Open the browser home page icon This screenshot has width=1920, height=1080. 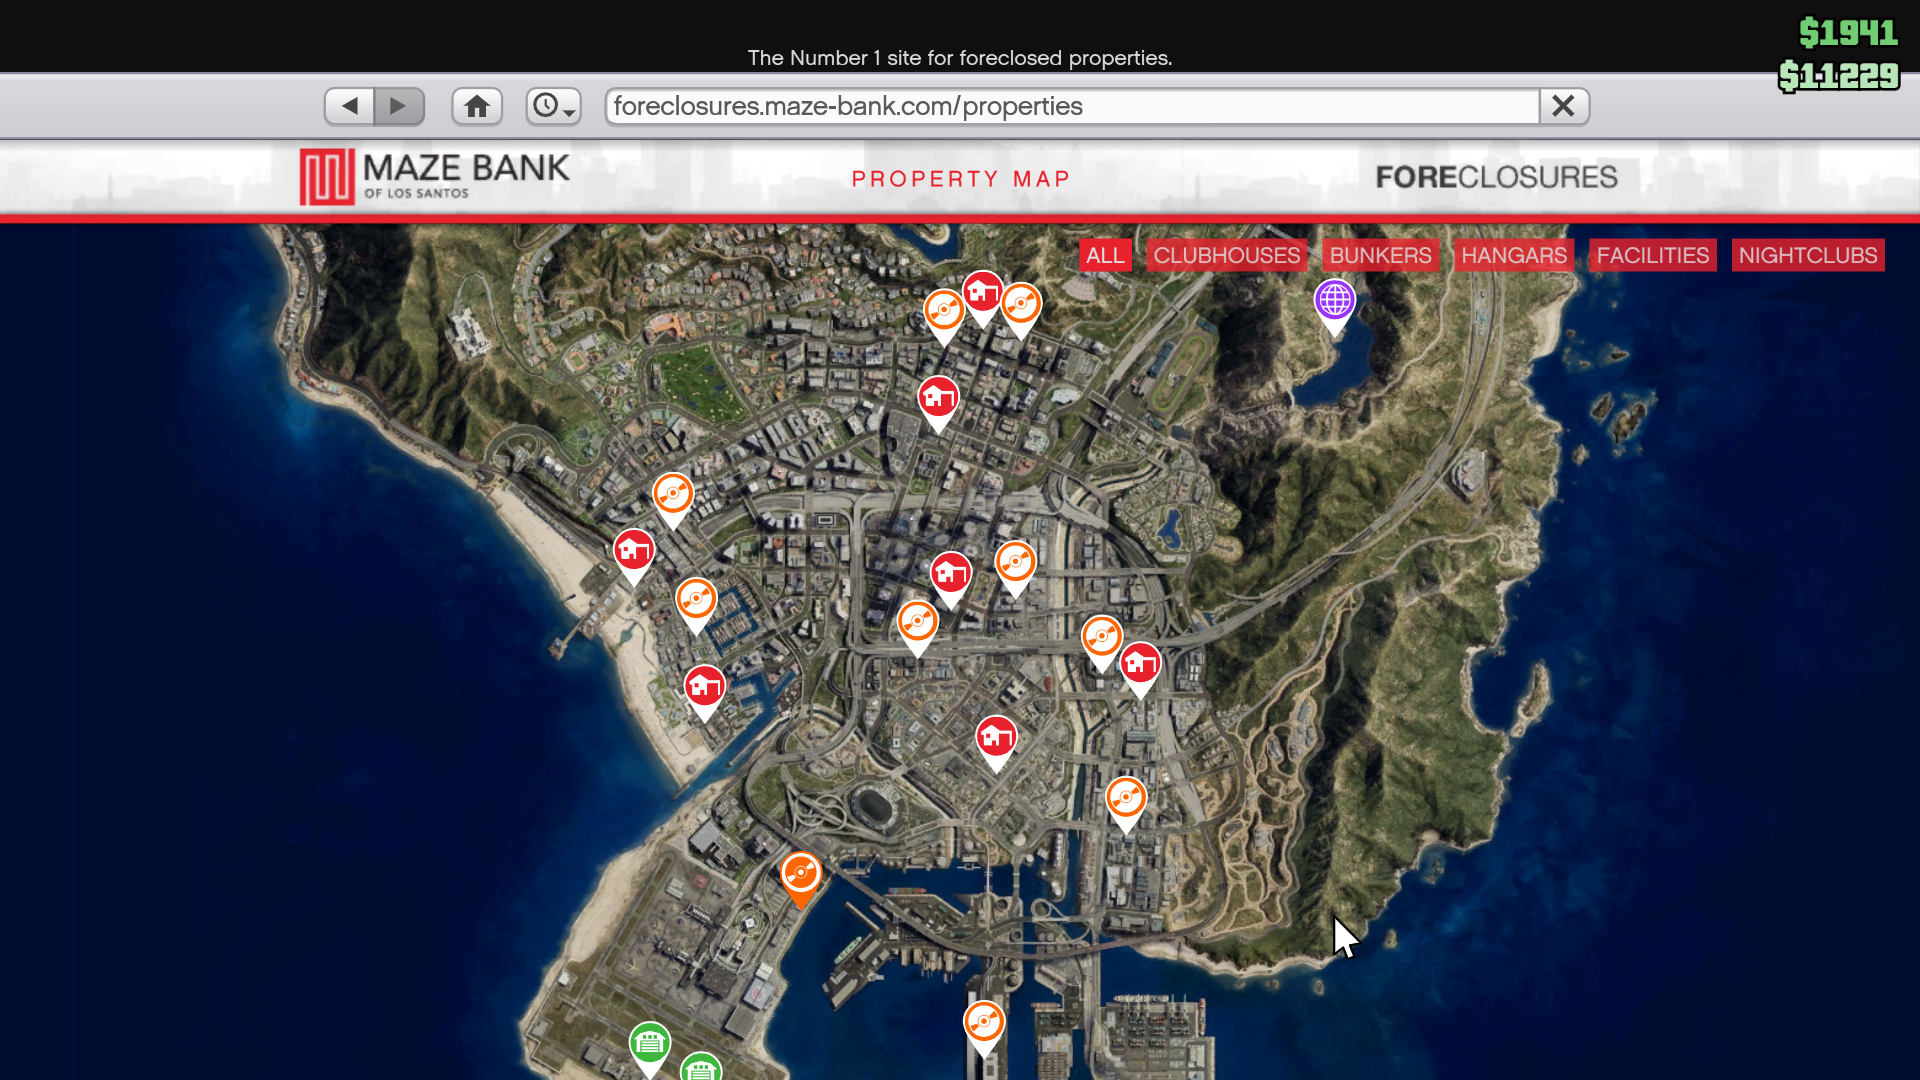(x=477, y=106)
